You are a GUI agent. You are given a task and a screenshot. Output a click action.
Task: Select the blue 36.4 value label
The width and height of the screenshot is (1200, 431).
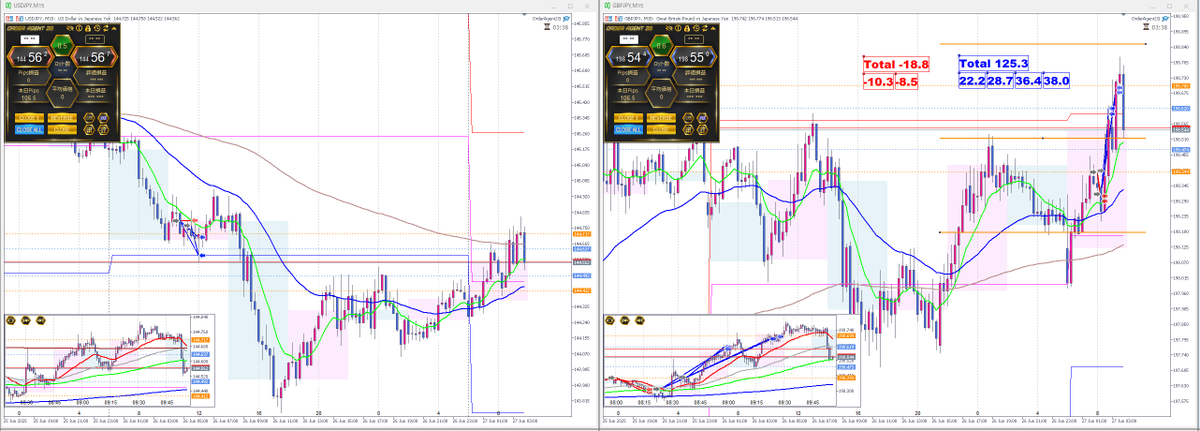click(1030, 81)
